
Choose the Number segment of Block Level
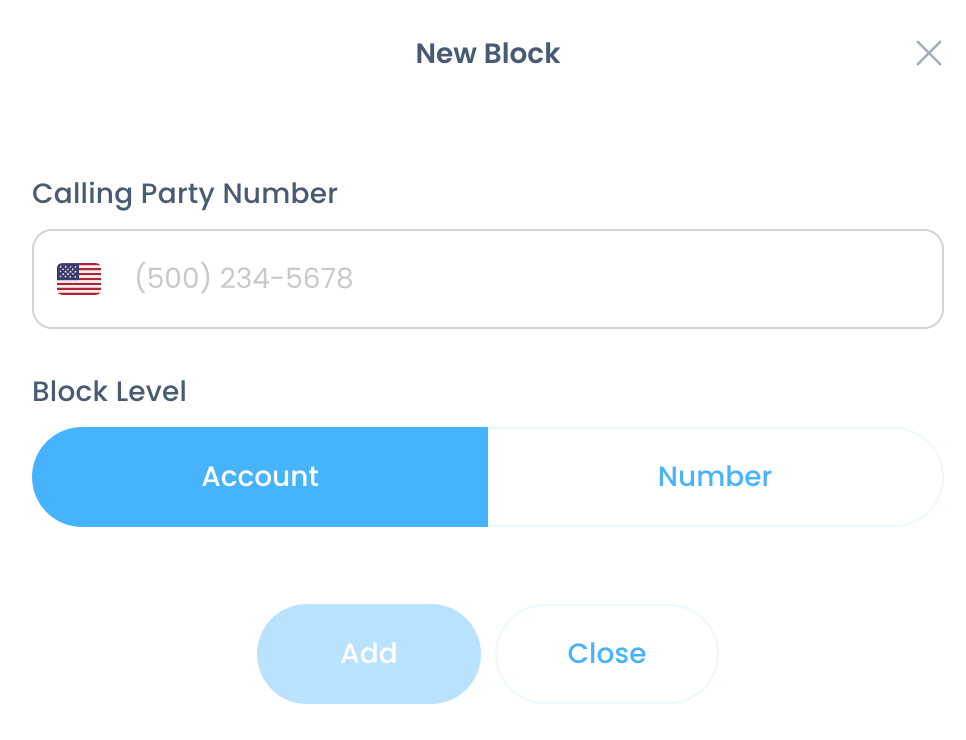coord(715,476)
